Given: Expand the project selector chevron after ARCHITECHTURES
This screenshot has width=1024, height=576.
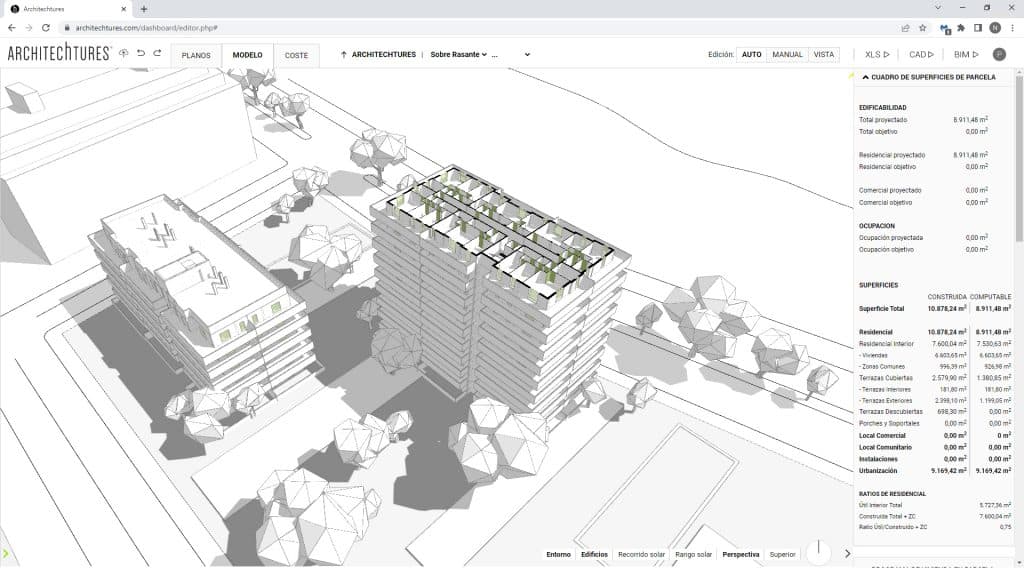Looking at the screenshot, I should (x=528, y=54).
